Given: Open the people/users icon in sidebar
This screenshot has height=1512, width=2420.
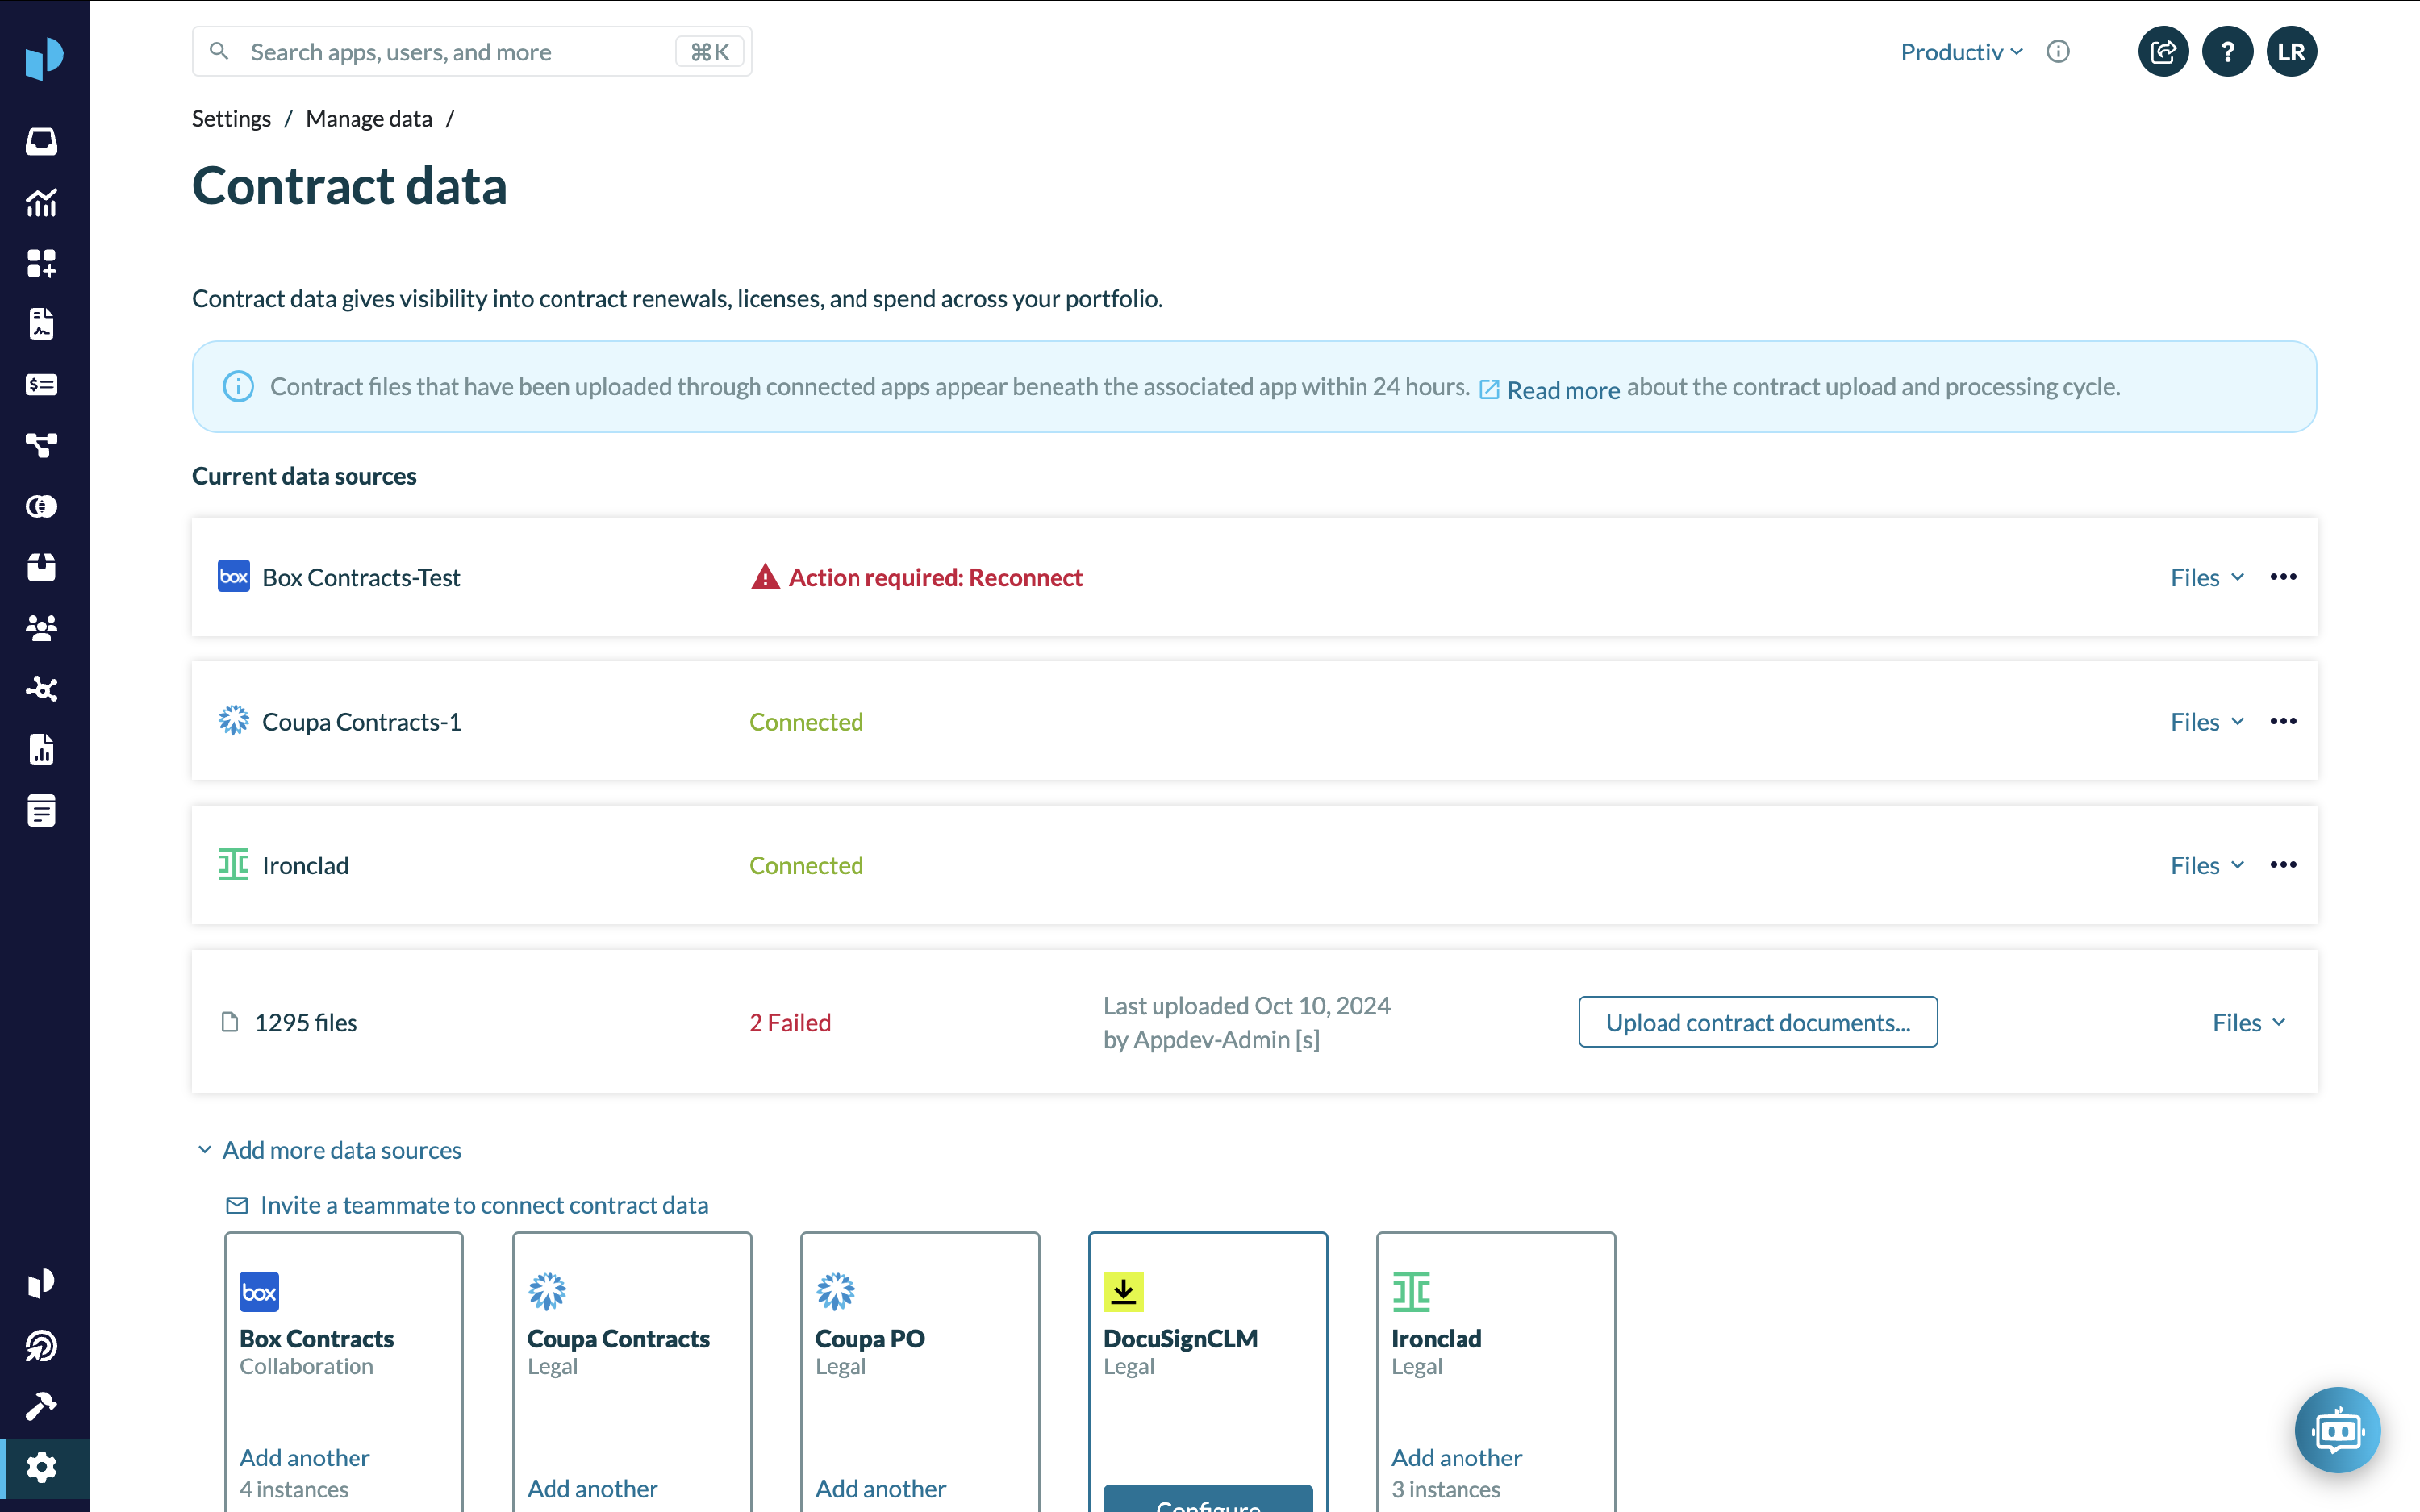Looking at the screenshot, I should point(42,628).
